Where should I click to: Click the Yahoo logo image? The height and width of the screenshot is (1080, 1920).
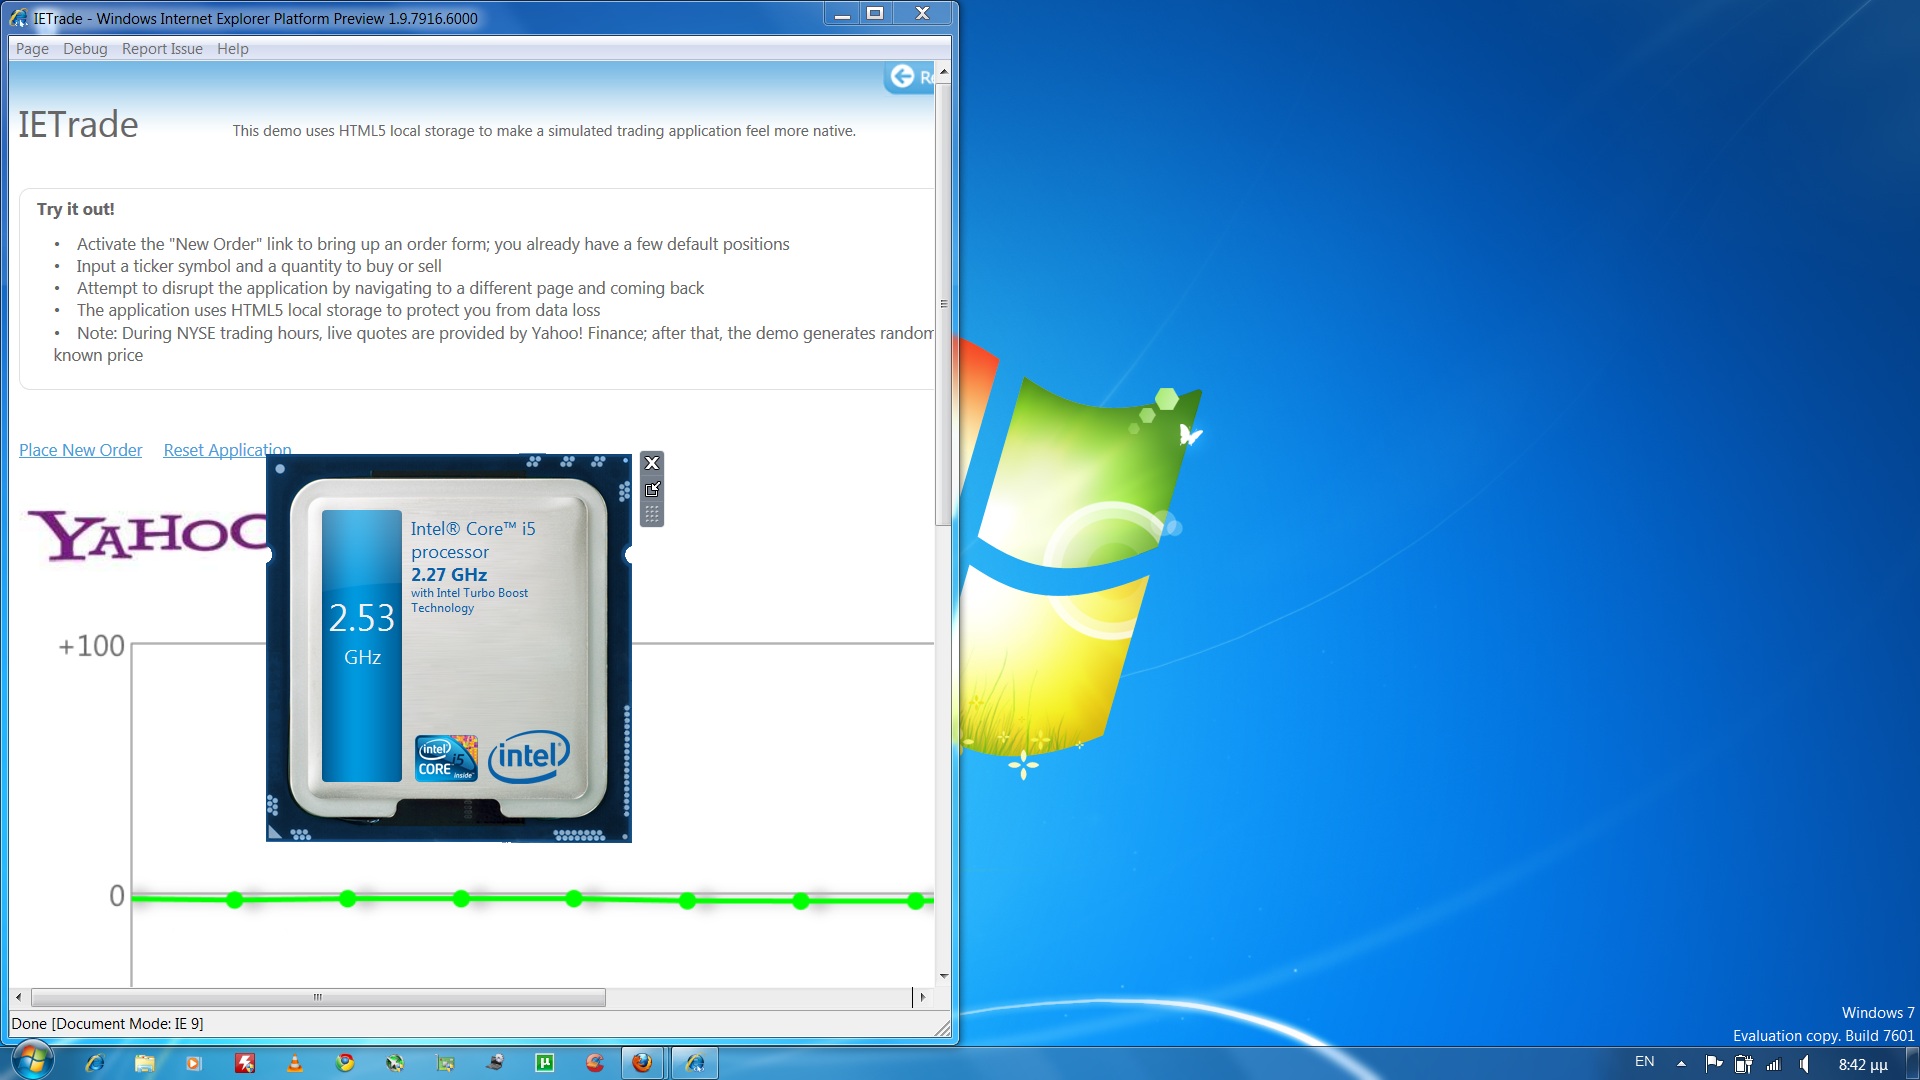[x=147, y=535]
